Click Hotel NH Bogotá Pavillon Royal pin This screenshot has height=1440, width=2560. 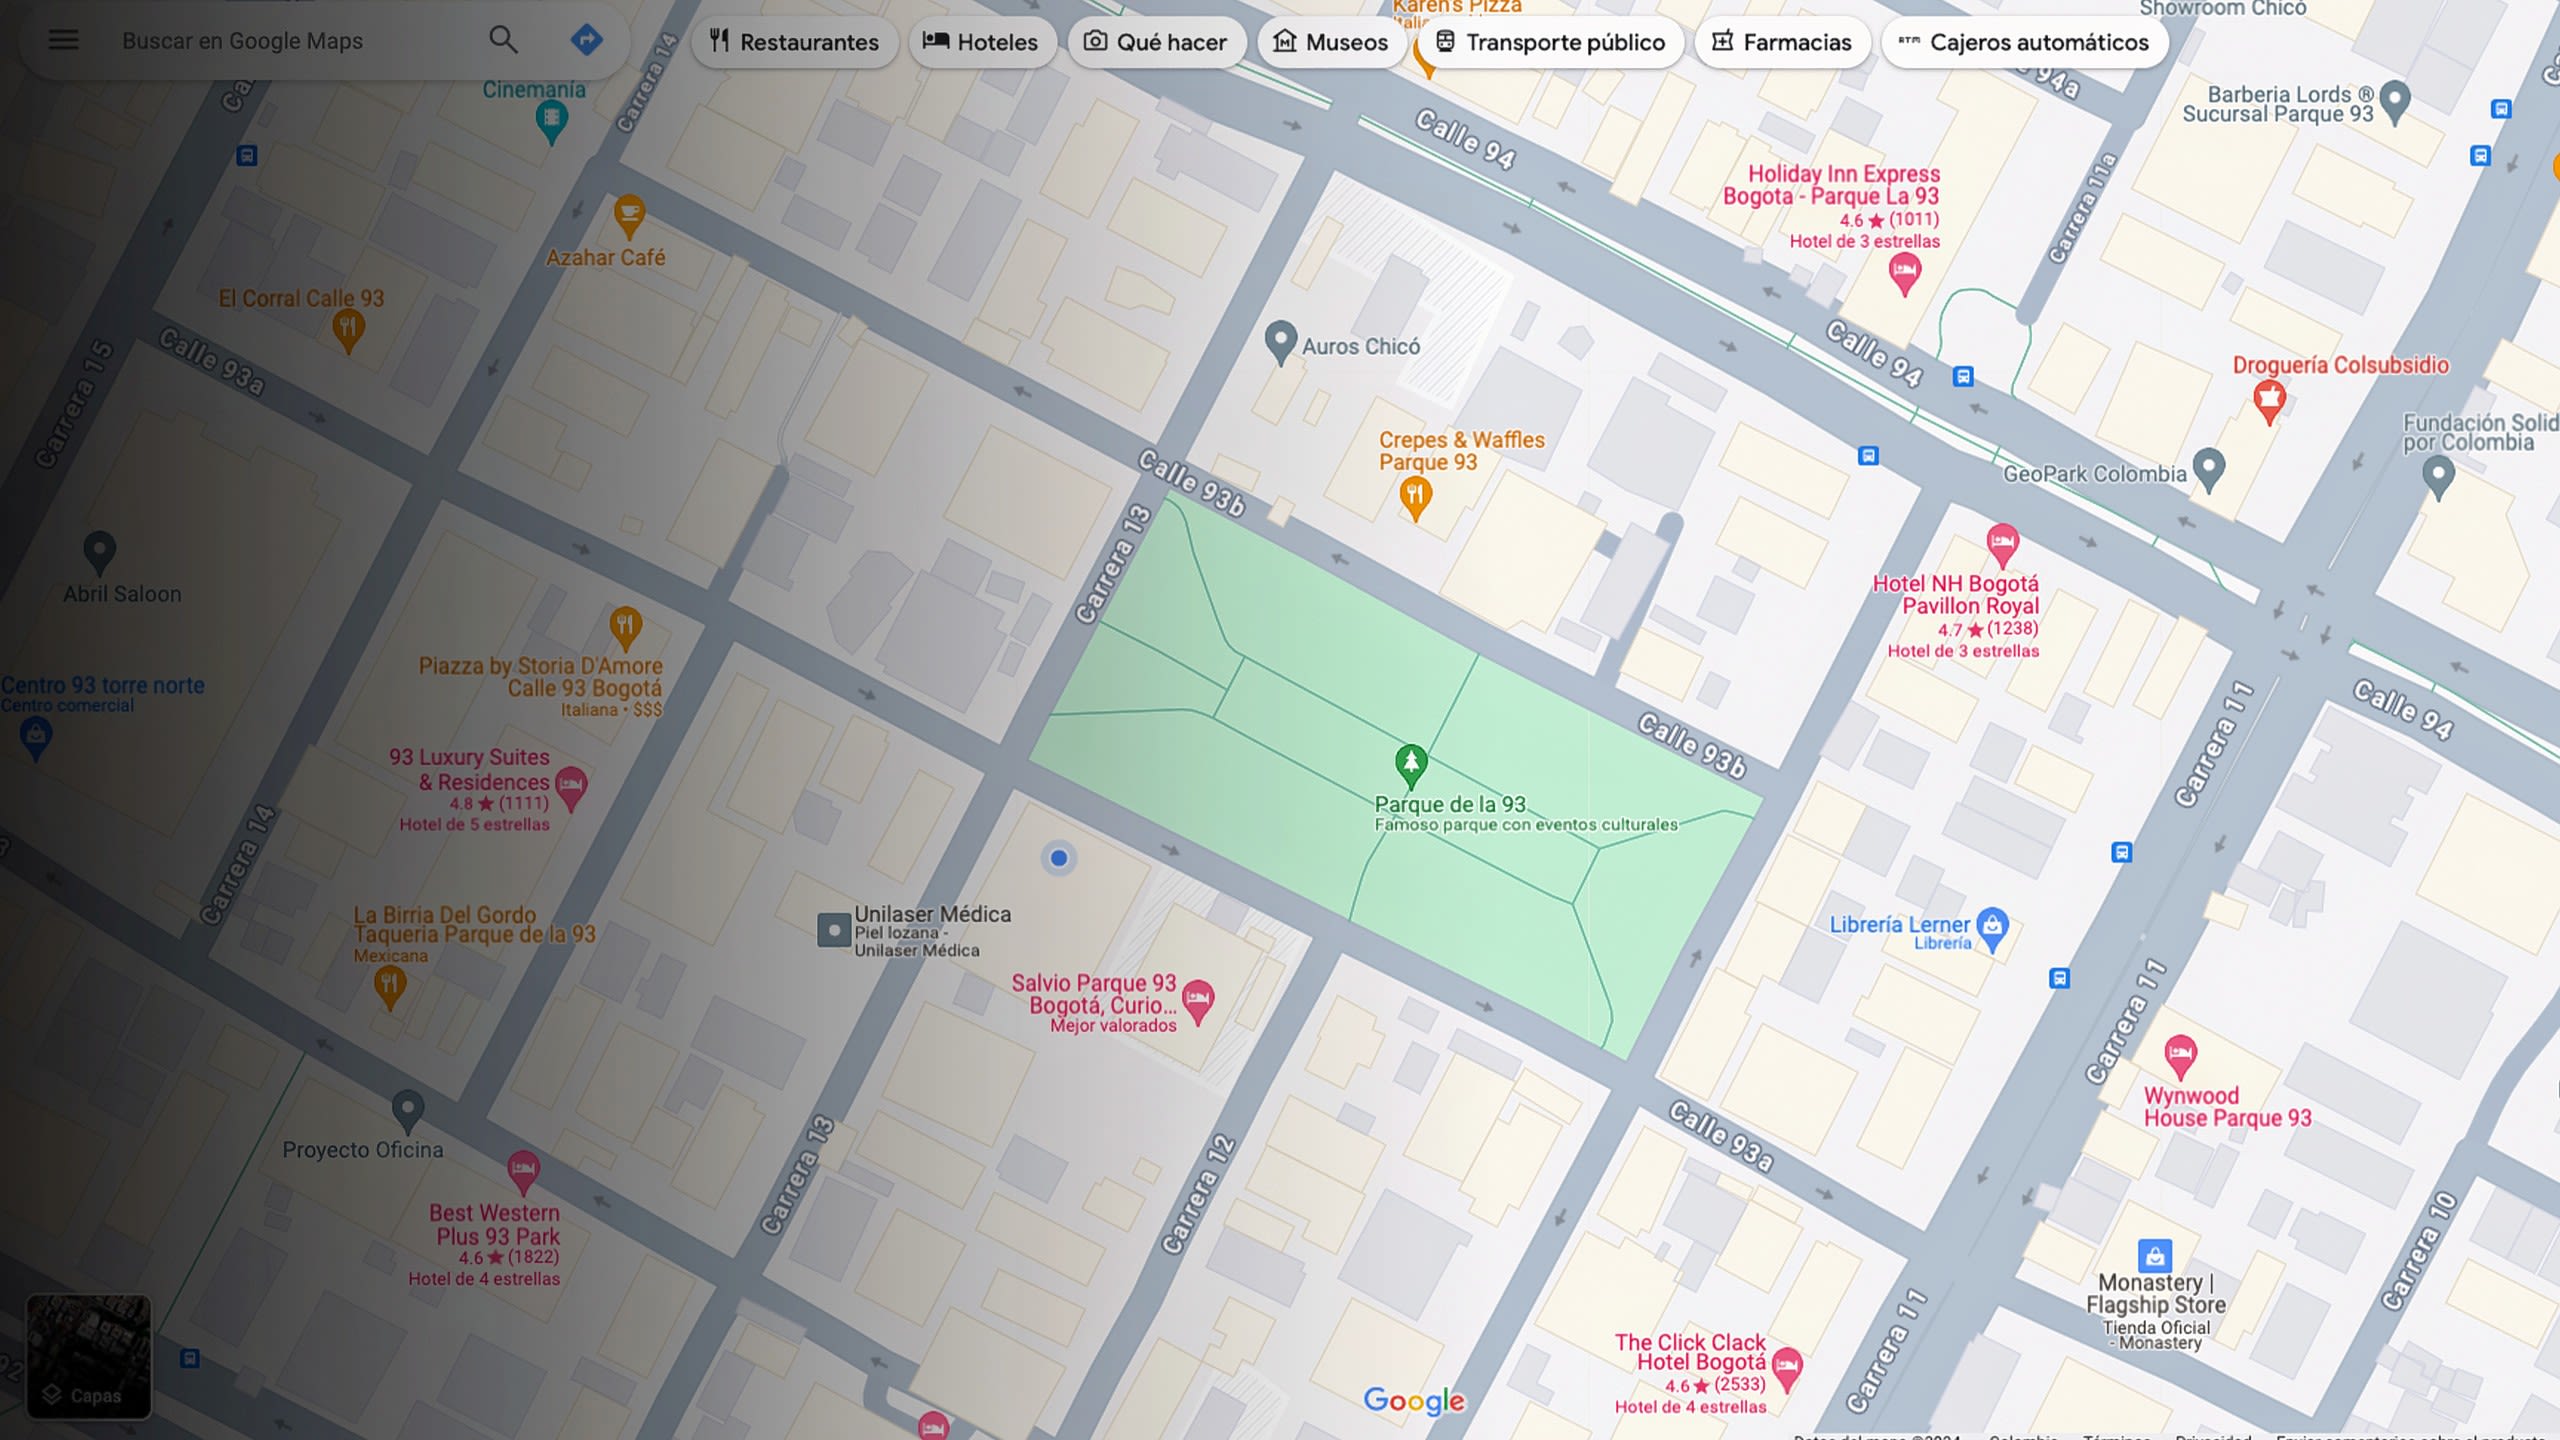click(x=2002, y=545)
